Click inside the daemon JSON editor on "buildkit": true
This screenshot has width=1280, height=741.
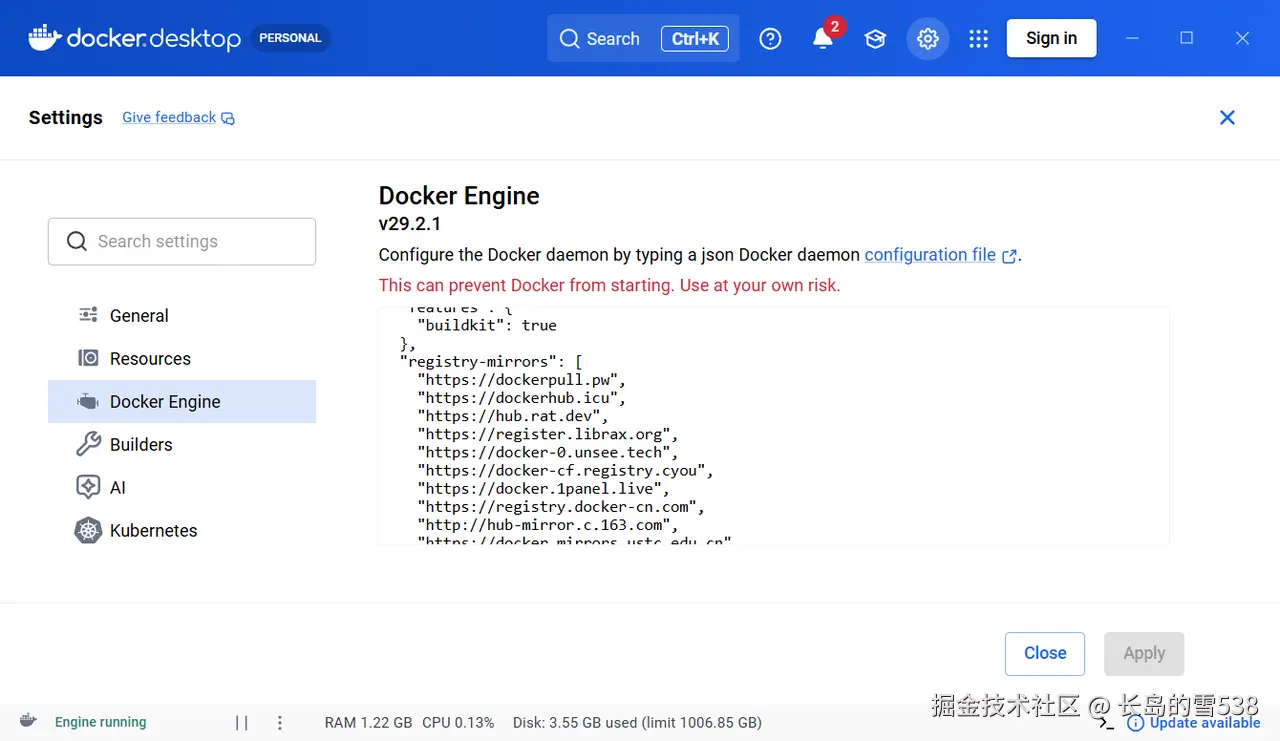[x=487, y=325]
